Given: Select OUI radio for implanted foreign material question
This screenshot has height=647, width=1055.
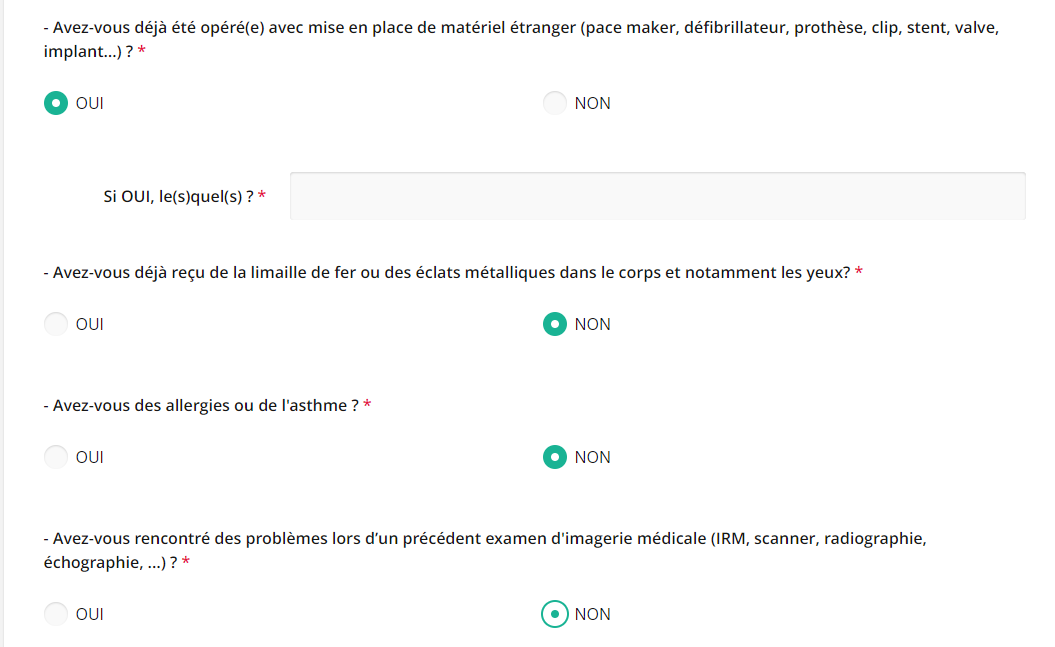Looking at the screenshot, I should pyautogui.click(x=56, y=103).
